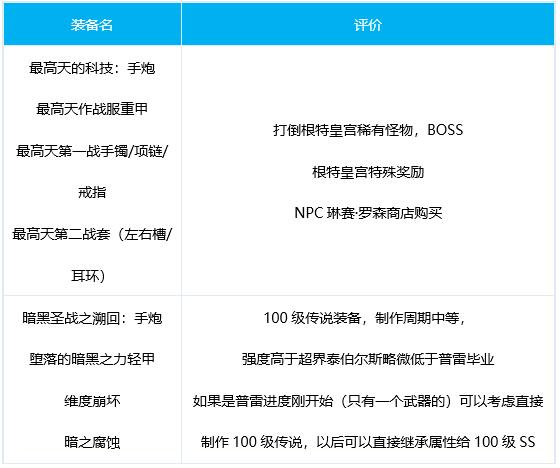This screenshot has height=468, width=560.
Task: Click the line NPC 琳赛·罗森商店购买
Action: tap(368, 213)
